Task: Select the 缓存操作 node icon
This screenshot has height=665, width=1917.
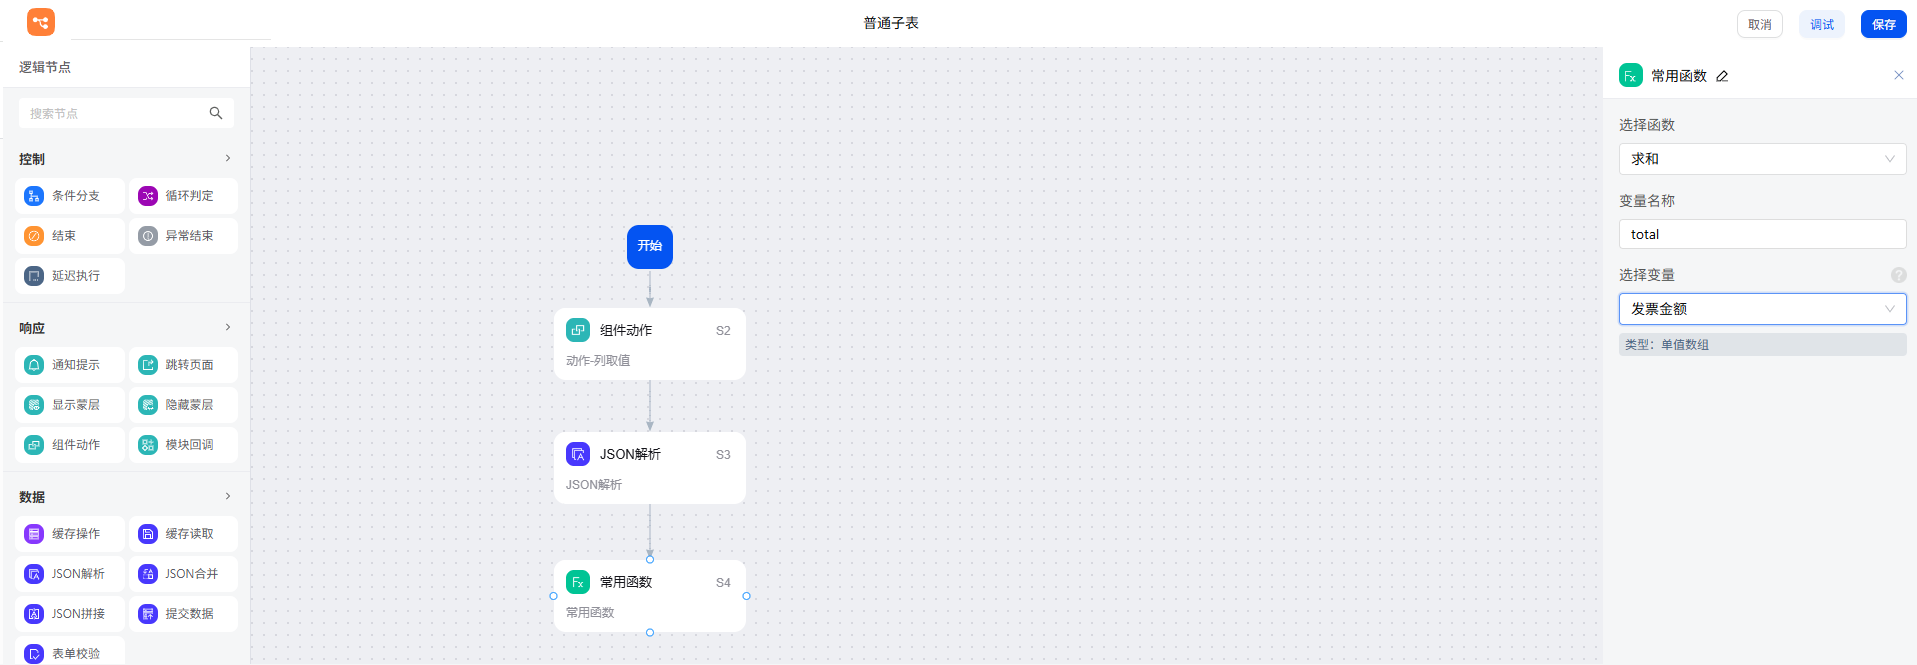Action: tap(34, 534)
